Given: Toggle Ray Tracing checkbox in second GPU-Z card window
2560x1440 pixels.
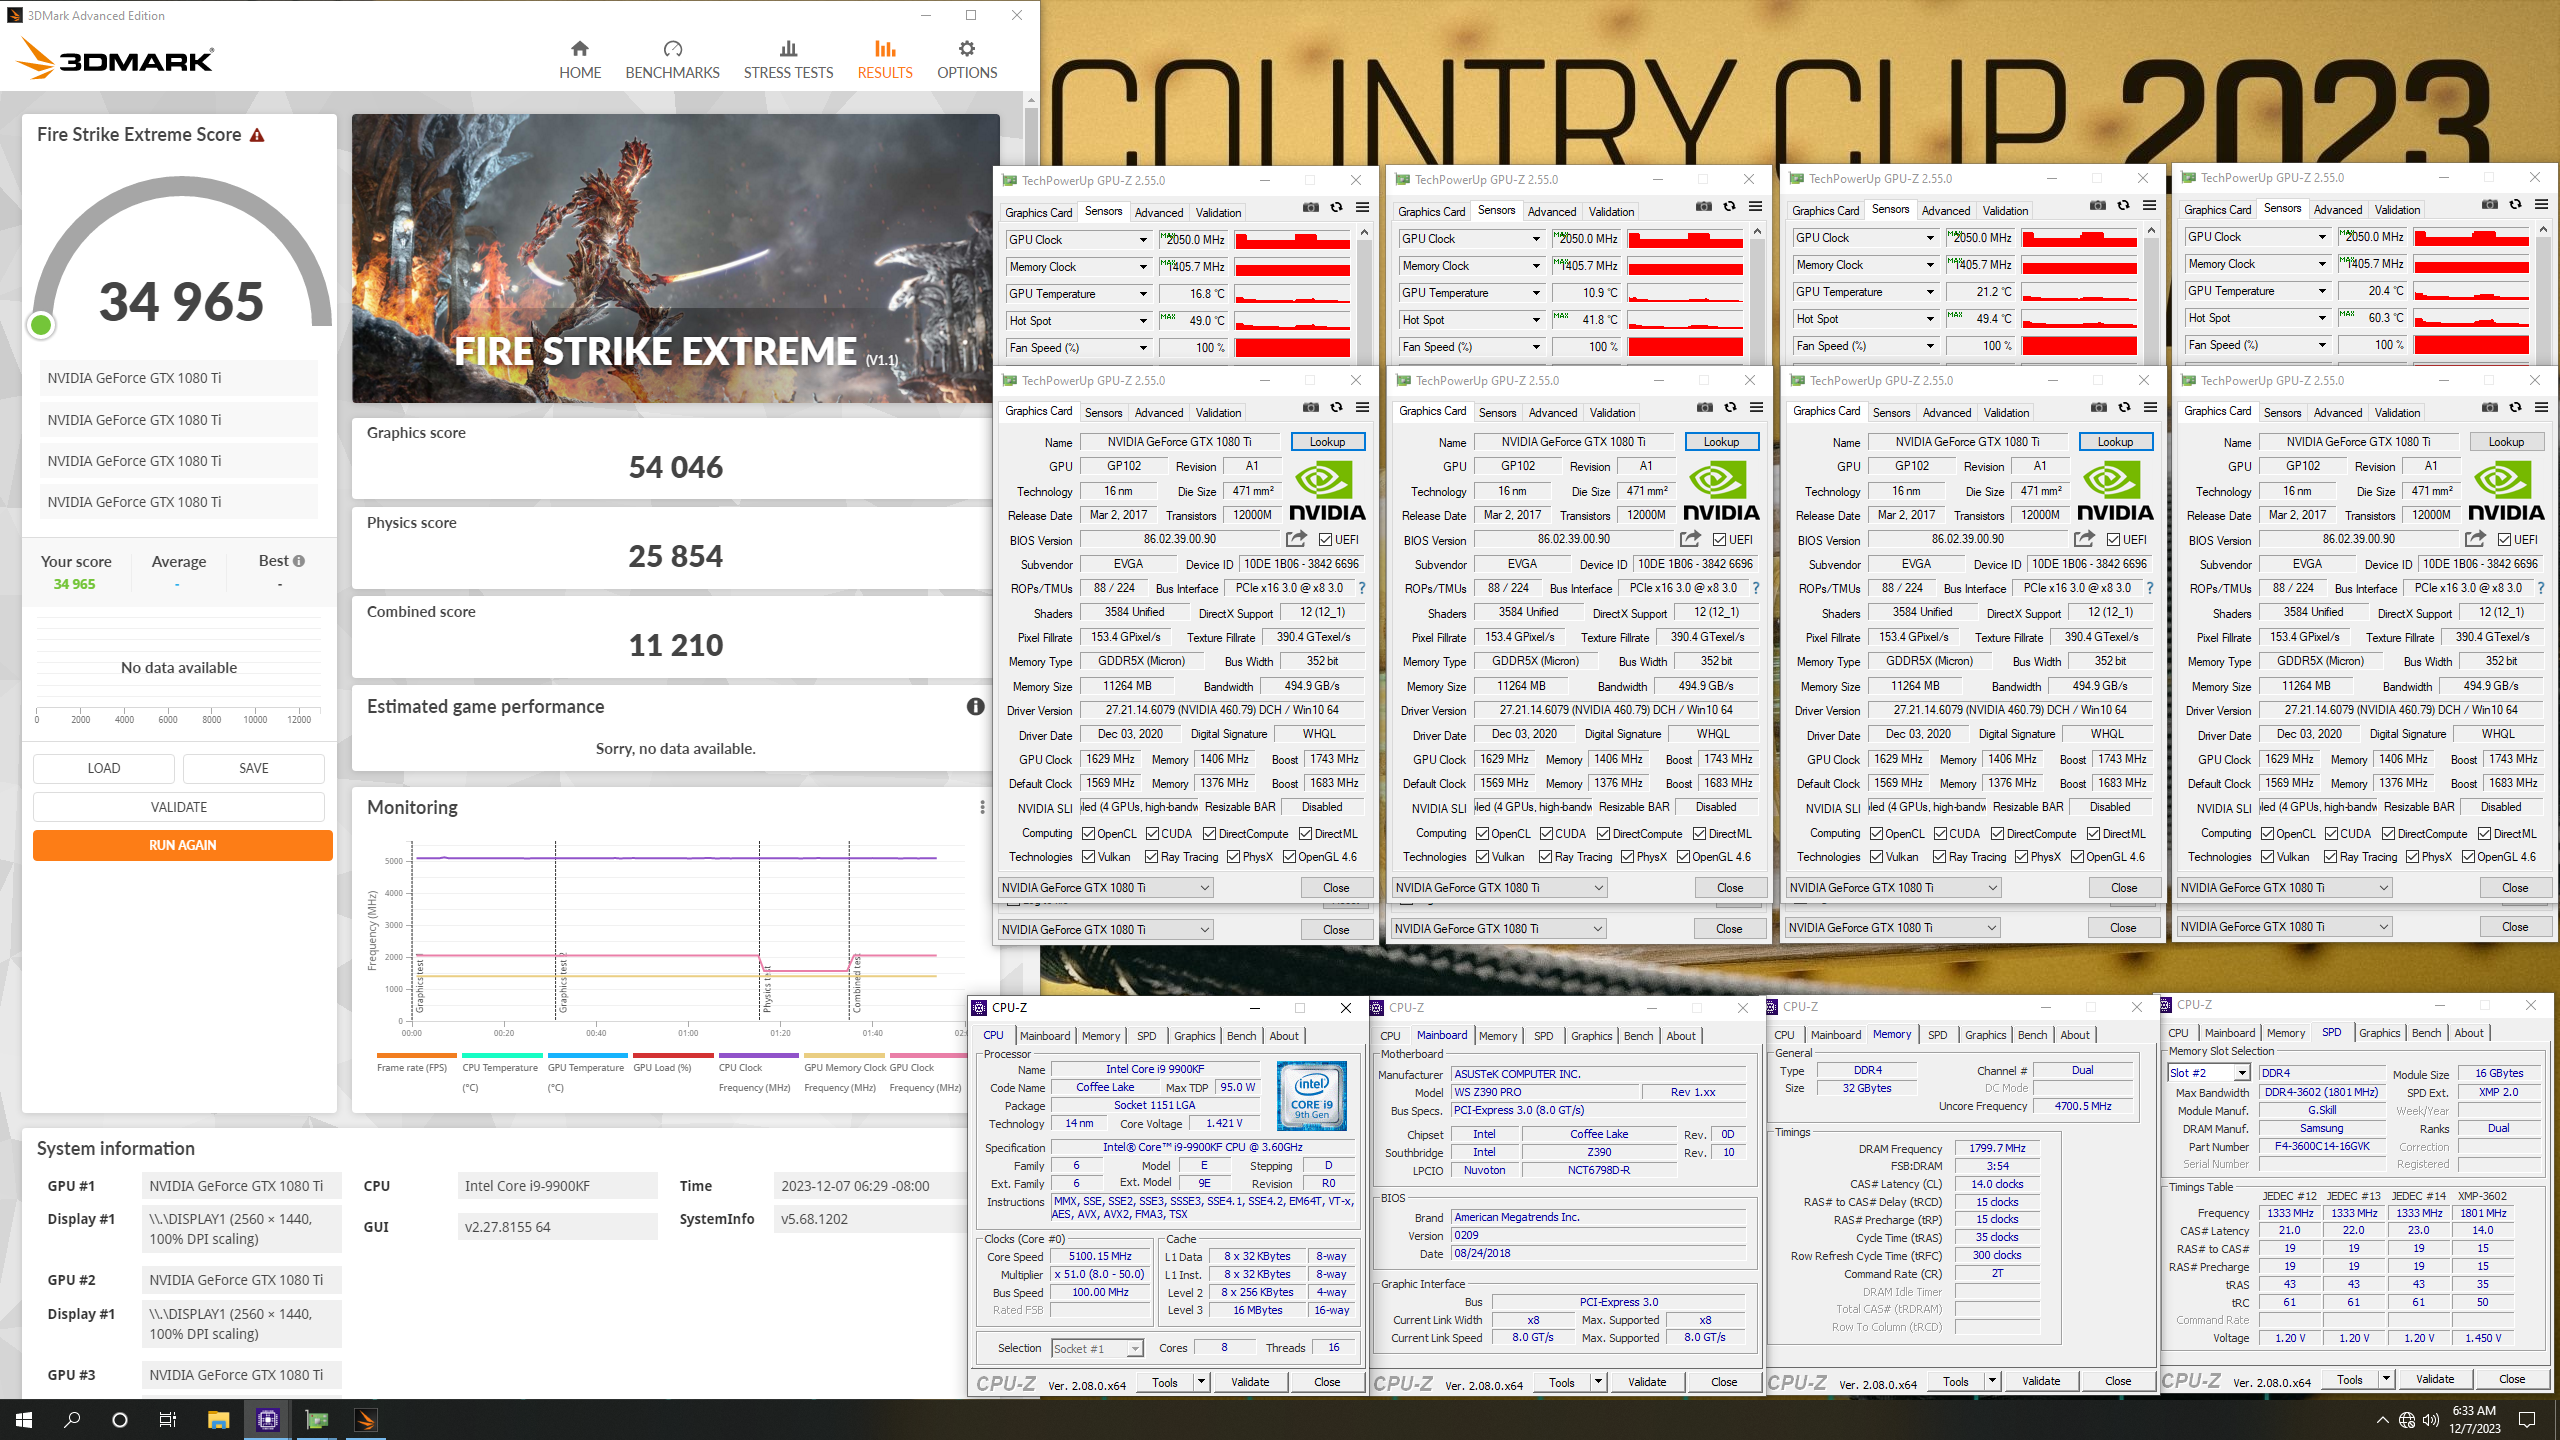Looking at the screenshot, I should pos(1546,857).
